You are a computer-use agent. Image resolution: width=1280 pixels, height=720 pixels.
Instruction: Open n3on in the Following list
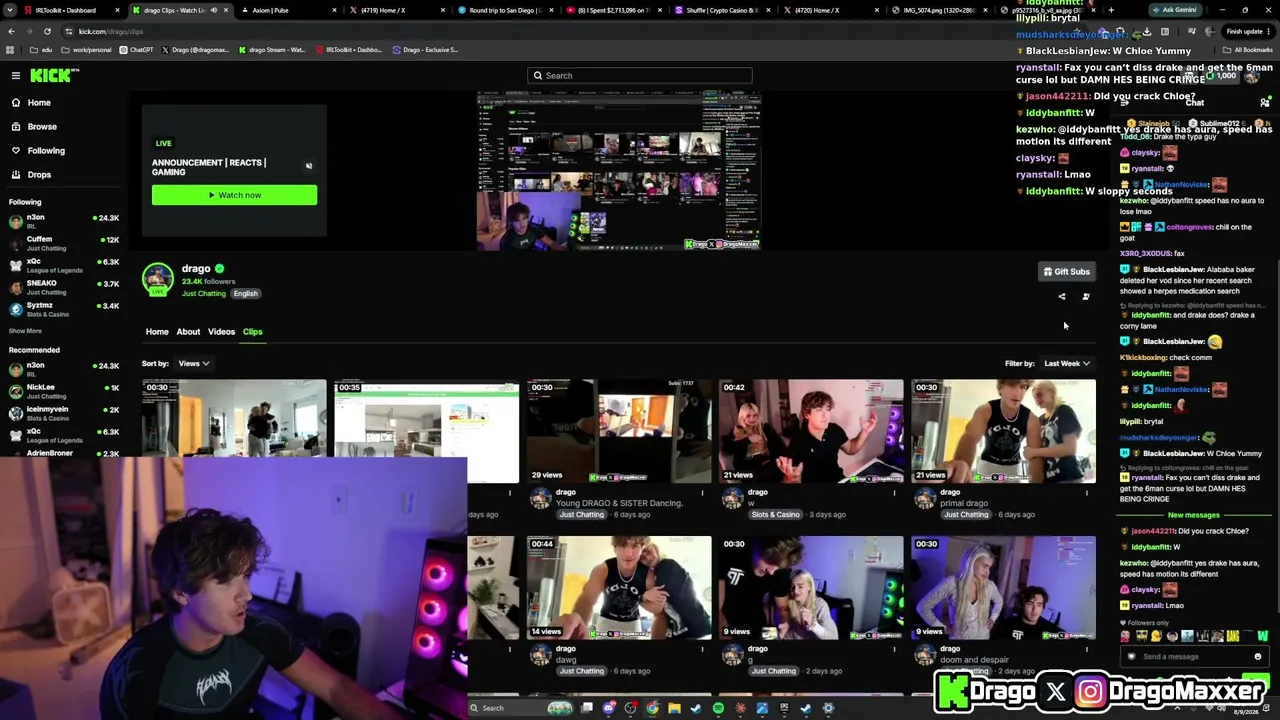(x=63, y=220)
